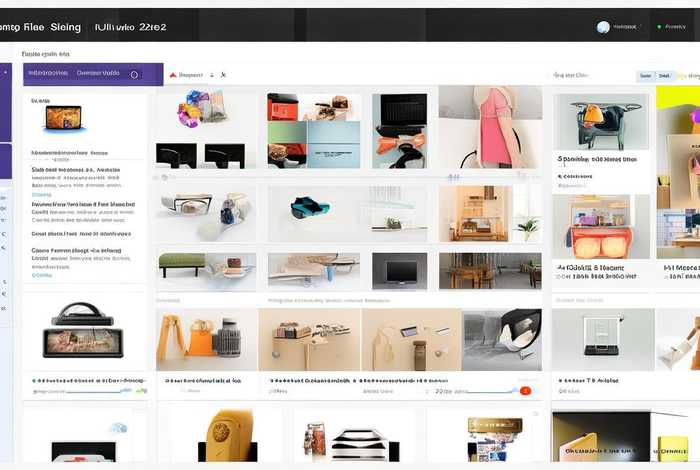700x470 pixels.
Task: Click the round icon in the purple tab bar
Action: pyautogui.click(x=135, y=74)
